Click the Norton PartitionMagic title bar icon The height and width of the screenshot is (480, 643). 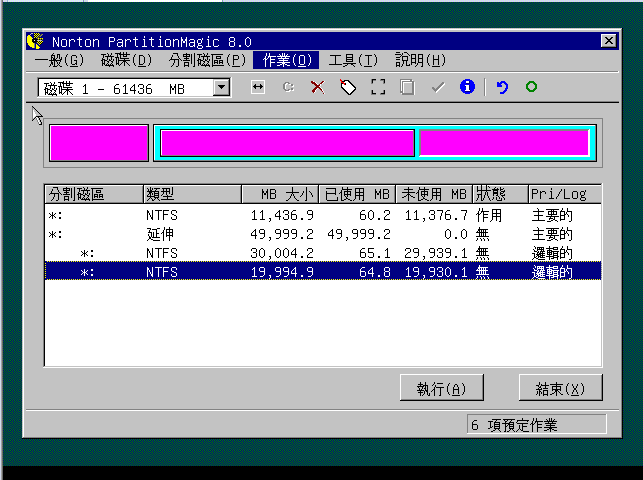tap(36, 41)
